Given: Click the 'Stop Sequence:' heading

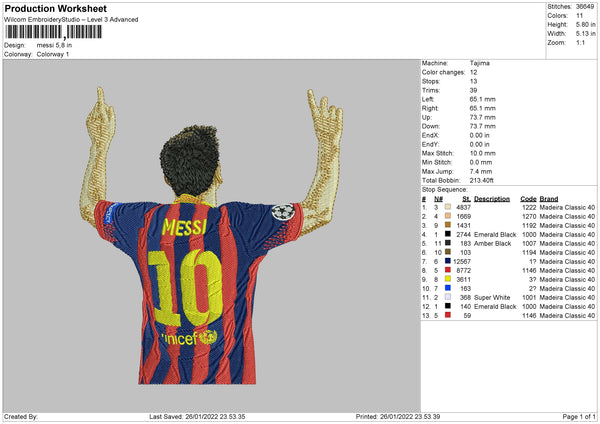Looking at the screenshot, I should pos(445,189).
